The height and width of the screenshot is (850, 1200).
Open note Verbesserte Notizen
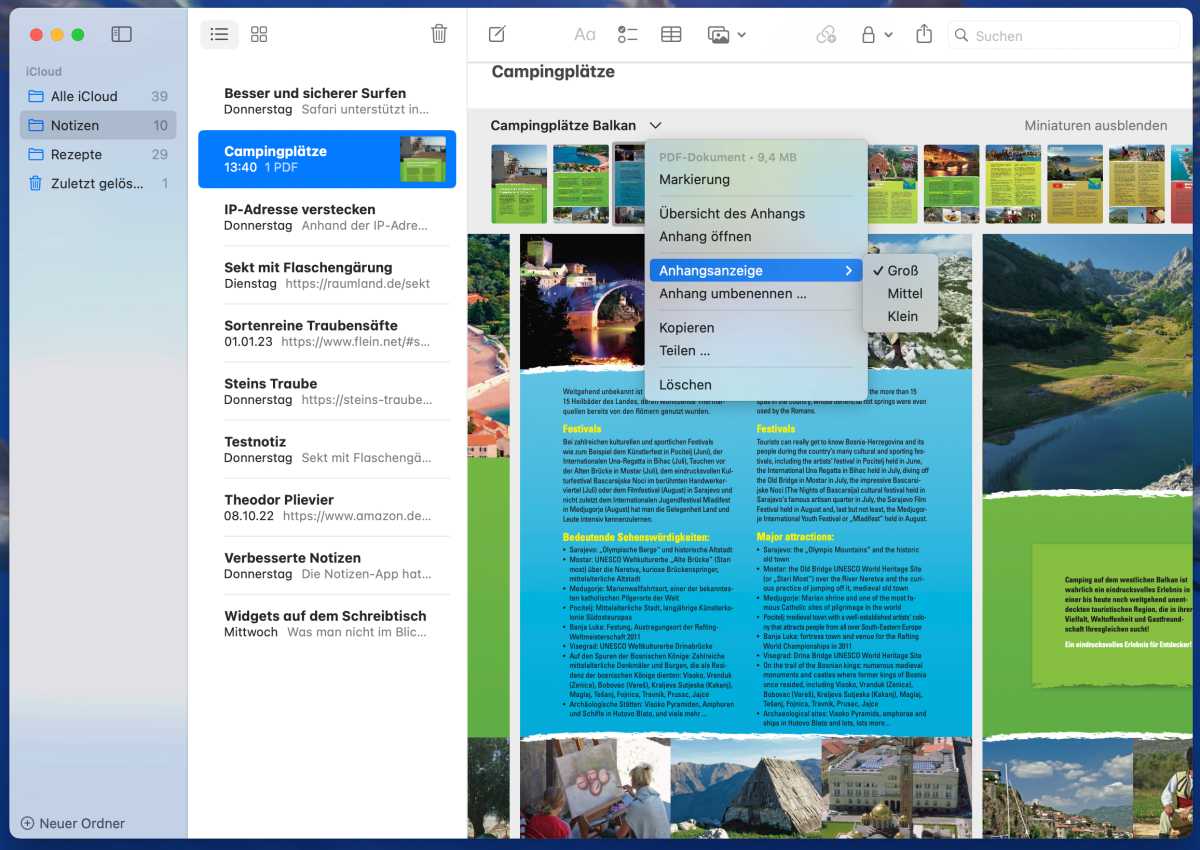pos(327,565)
